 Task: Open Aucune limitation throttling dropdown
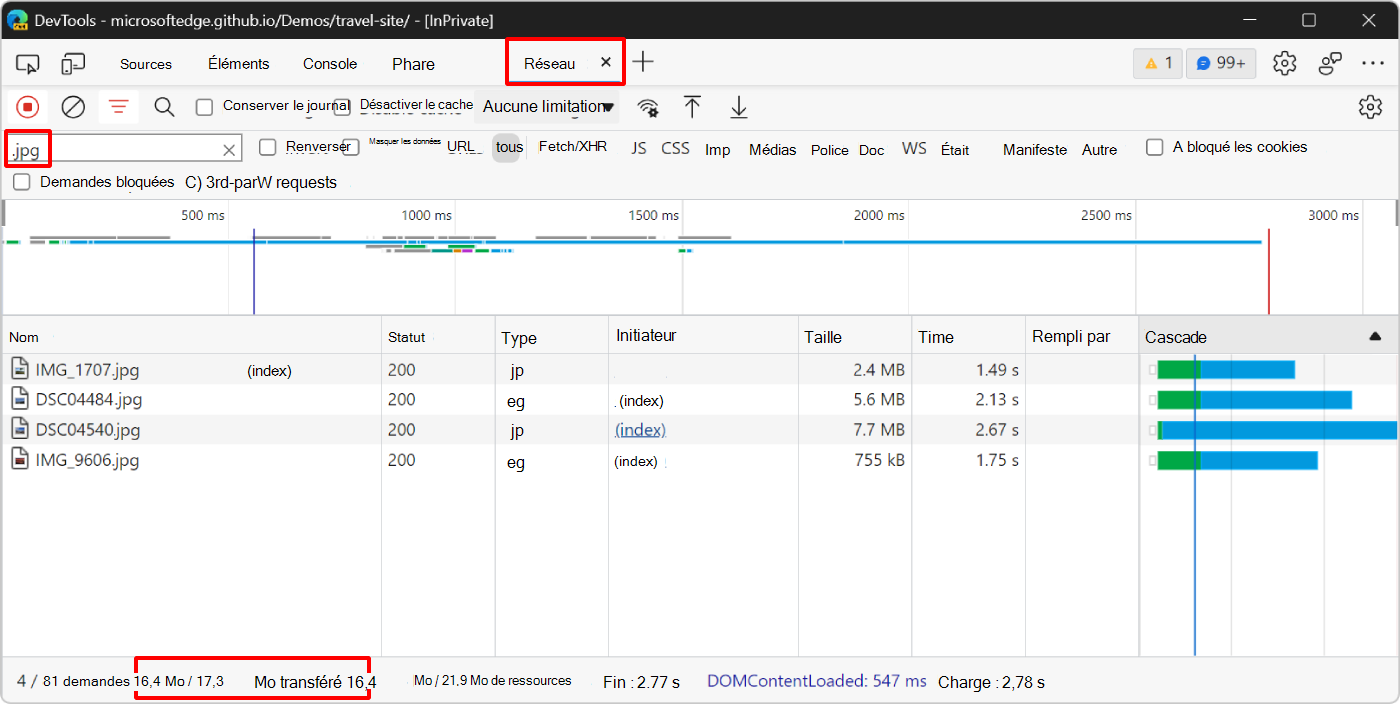[547, 107]
